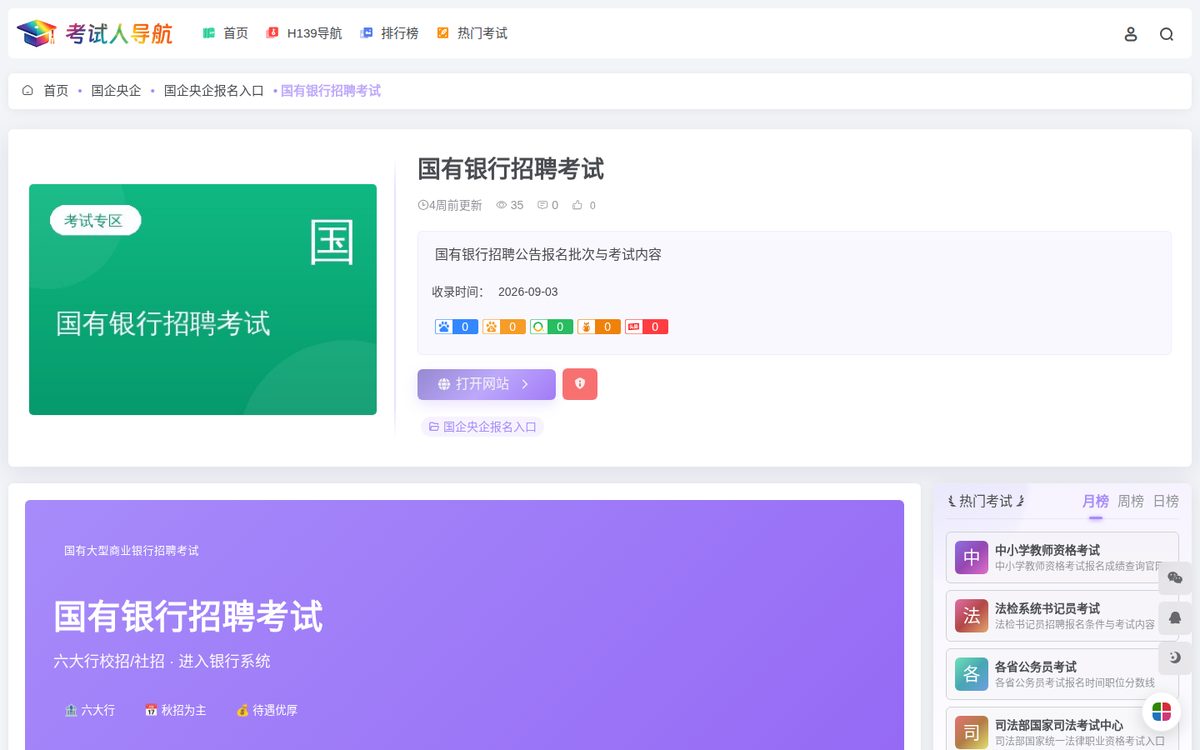Screen dimensions: 1200x750
Task: Click the four-color floating widget button
Action: click(x=1162, y=712)
